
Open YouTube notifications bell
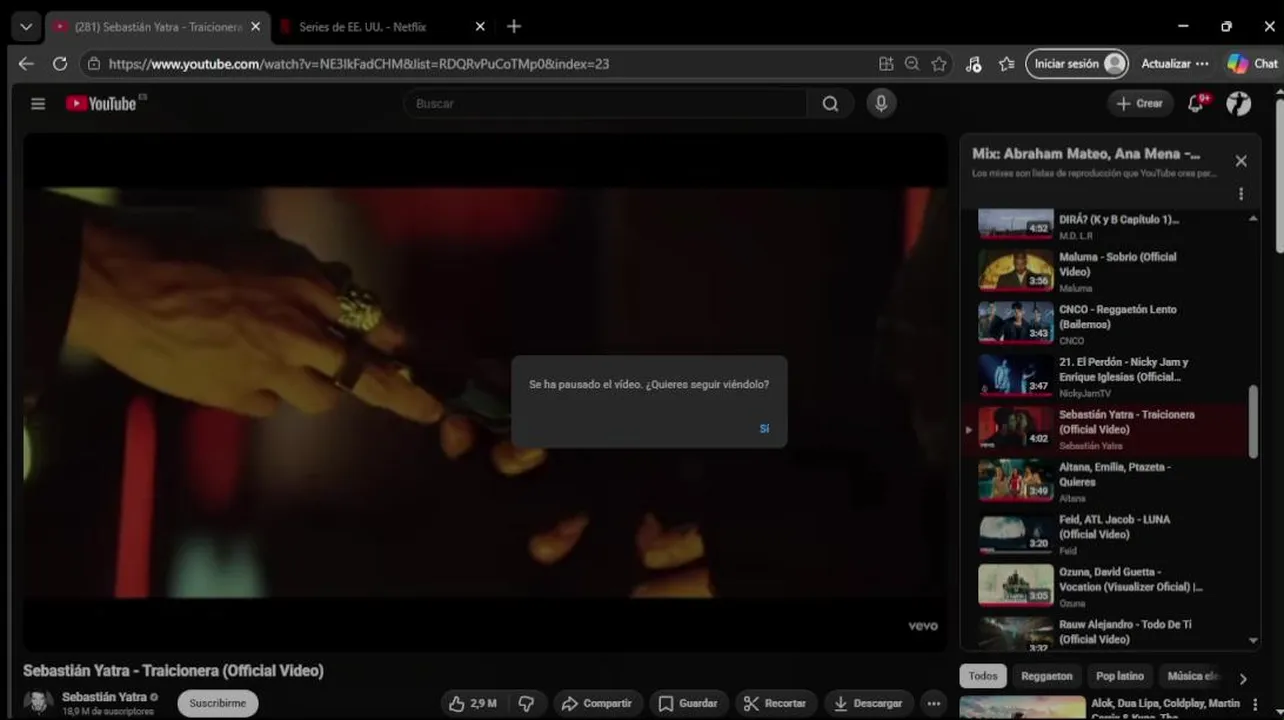(1196, 103)
